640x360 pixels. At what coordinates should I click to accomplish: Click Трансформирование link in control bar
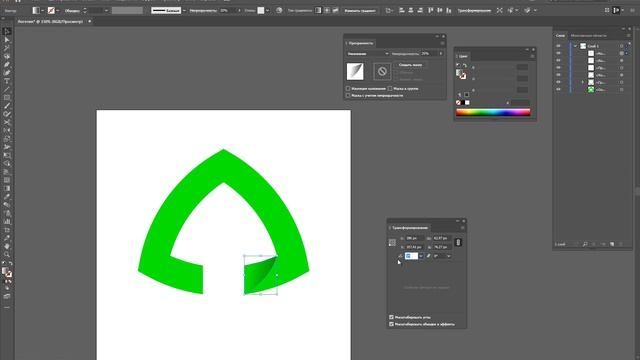(474, 10)
